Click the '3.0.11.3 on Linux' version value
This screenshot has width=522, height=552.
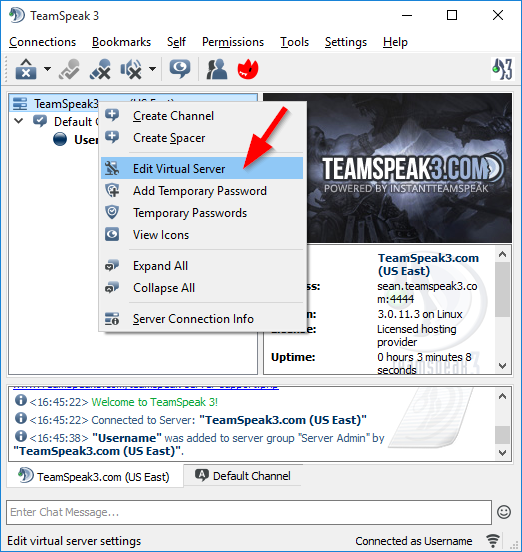click(420, 314)
